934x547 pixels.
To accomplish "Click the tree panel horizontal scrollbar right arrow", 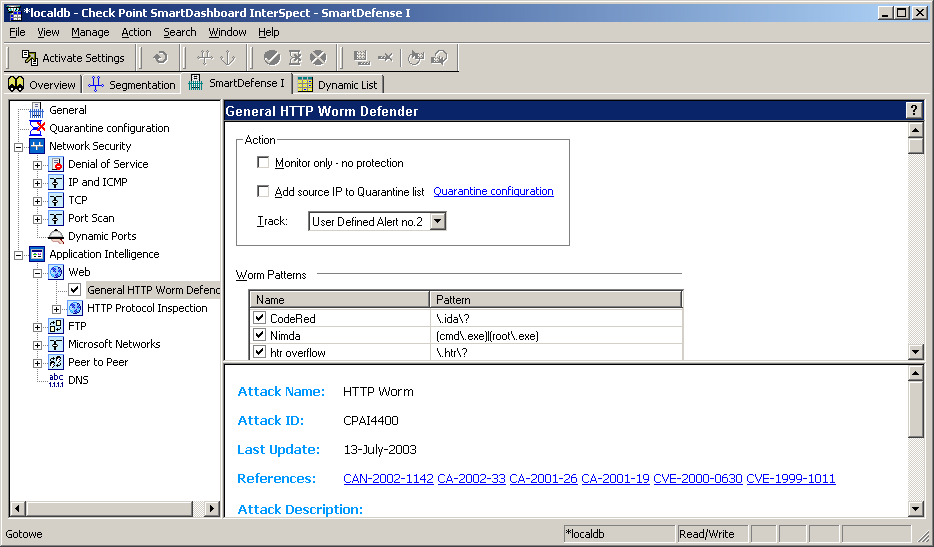I will click(x=211, y=508).
